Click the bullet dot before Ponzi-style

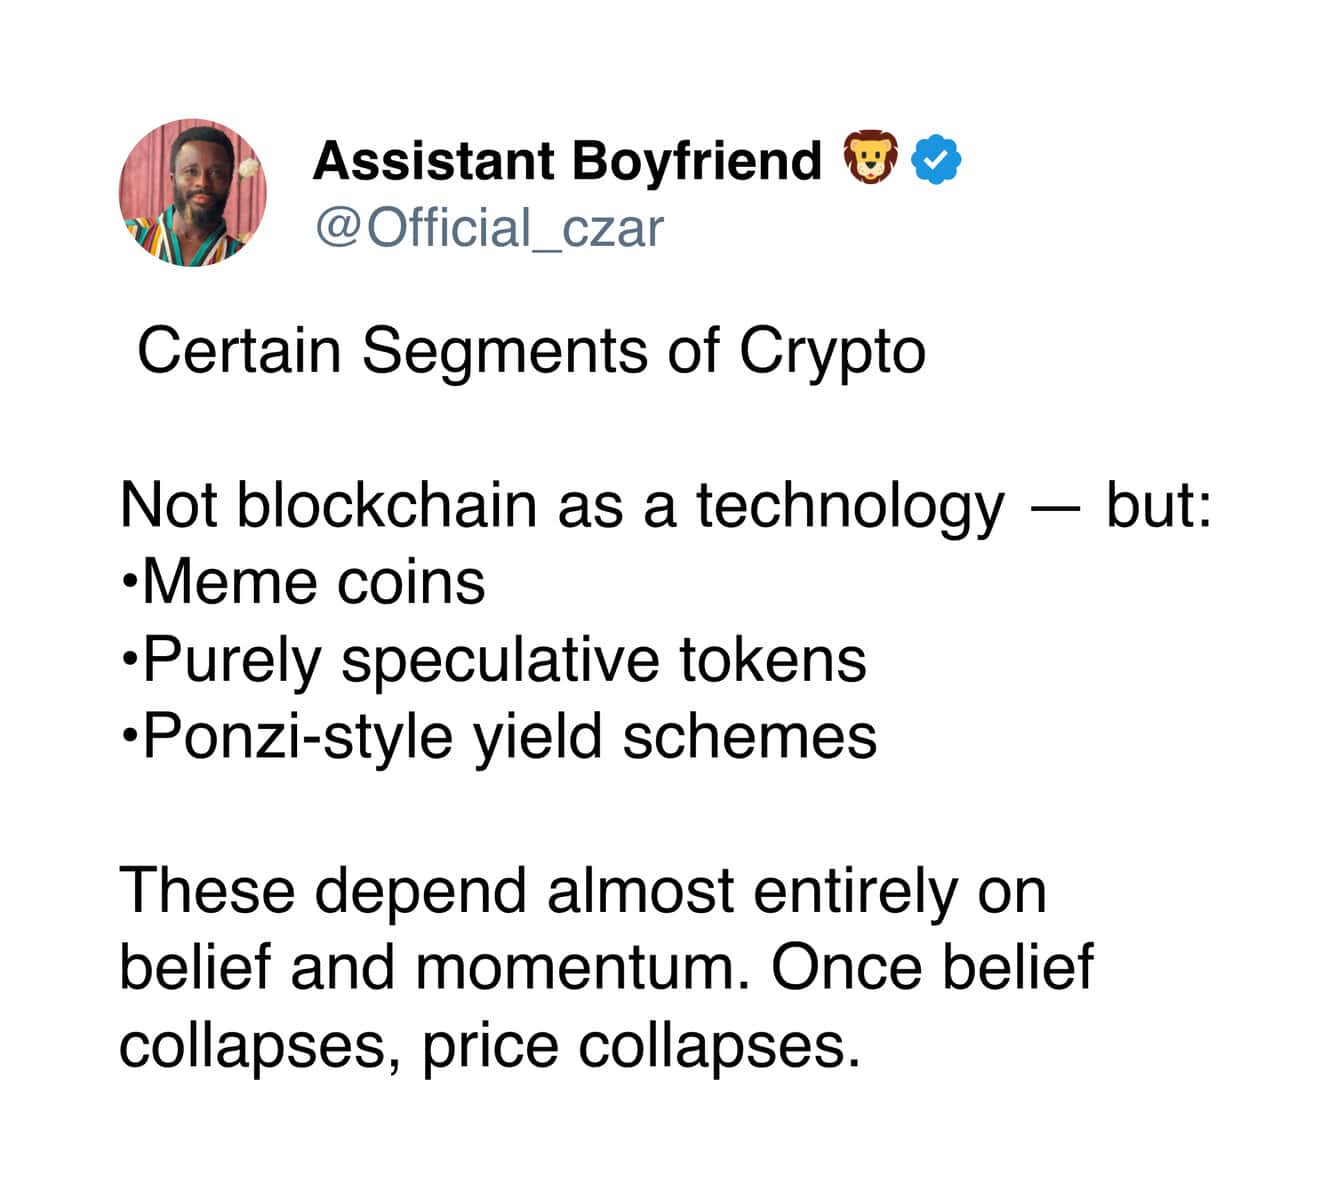point(129,736)
